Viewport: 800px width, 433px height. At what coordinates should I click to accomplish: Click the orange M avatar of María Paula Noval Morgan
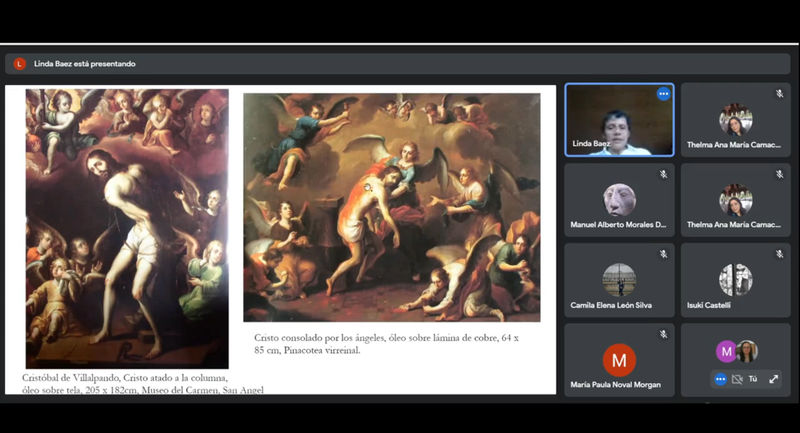coord(619,360)
